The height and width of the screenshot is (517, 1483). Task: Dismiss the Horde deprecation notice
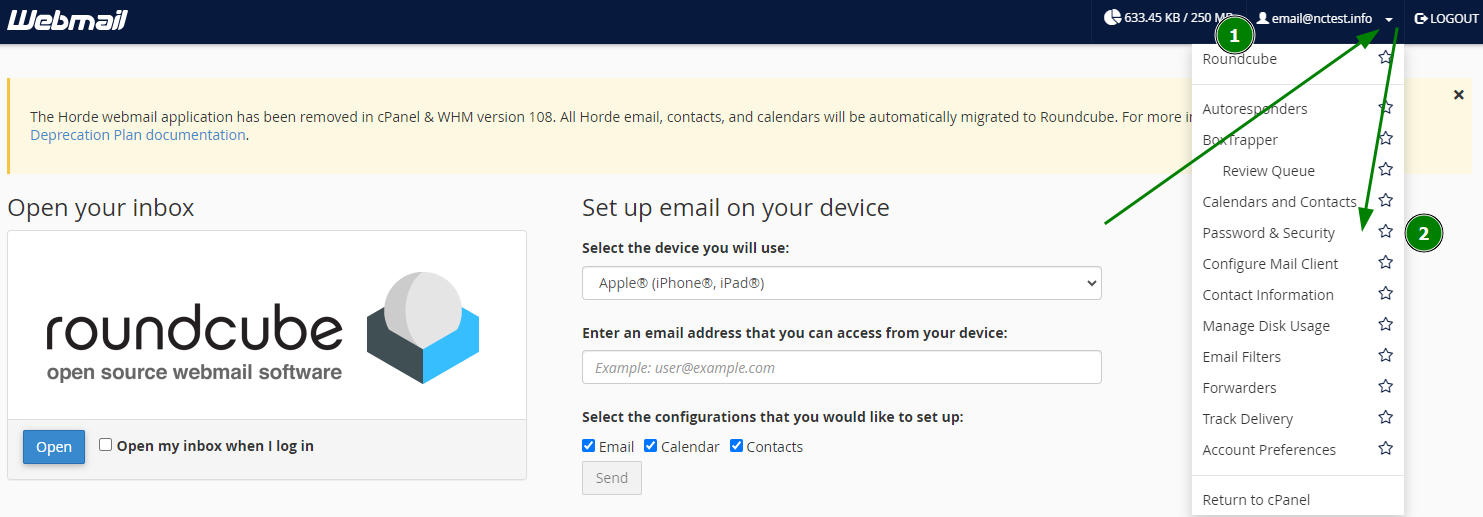click(1458, 95)
